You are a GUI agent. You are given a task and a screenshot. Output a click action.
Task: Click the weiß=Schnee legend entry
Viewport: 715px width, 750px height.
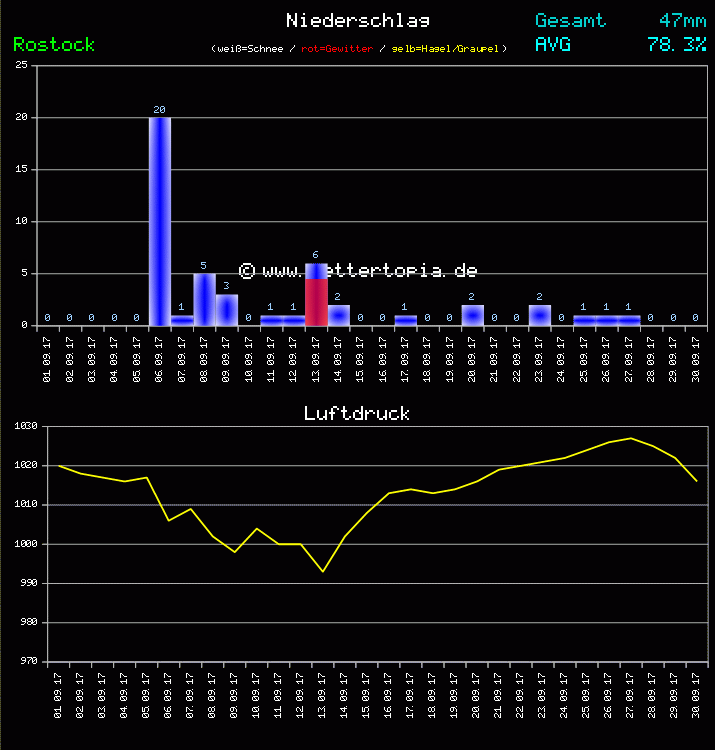coord(249,49)
